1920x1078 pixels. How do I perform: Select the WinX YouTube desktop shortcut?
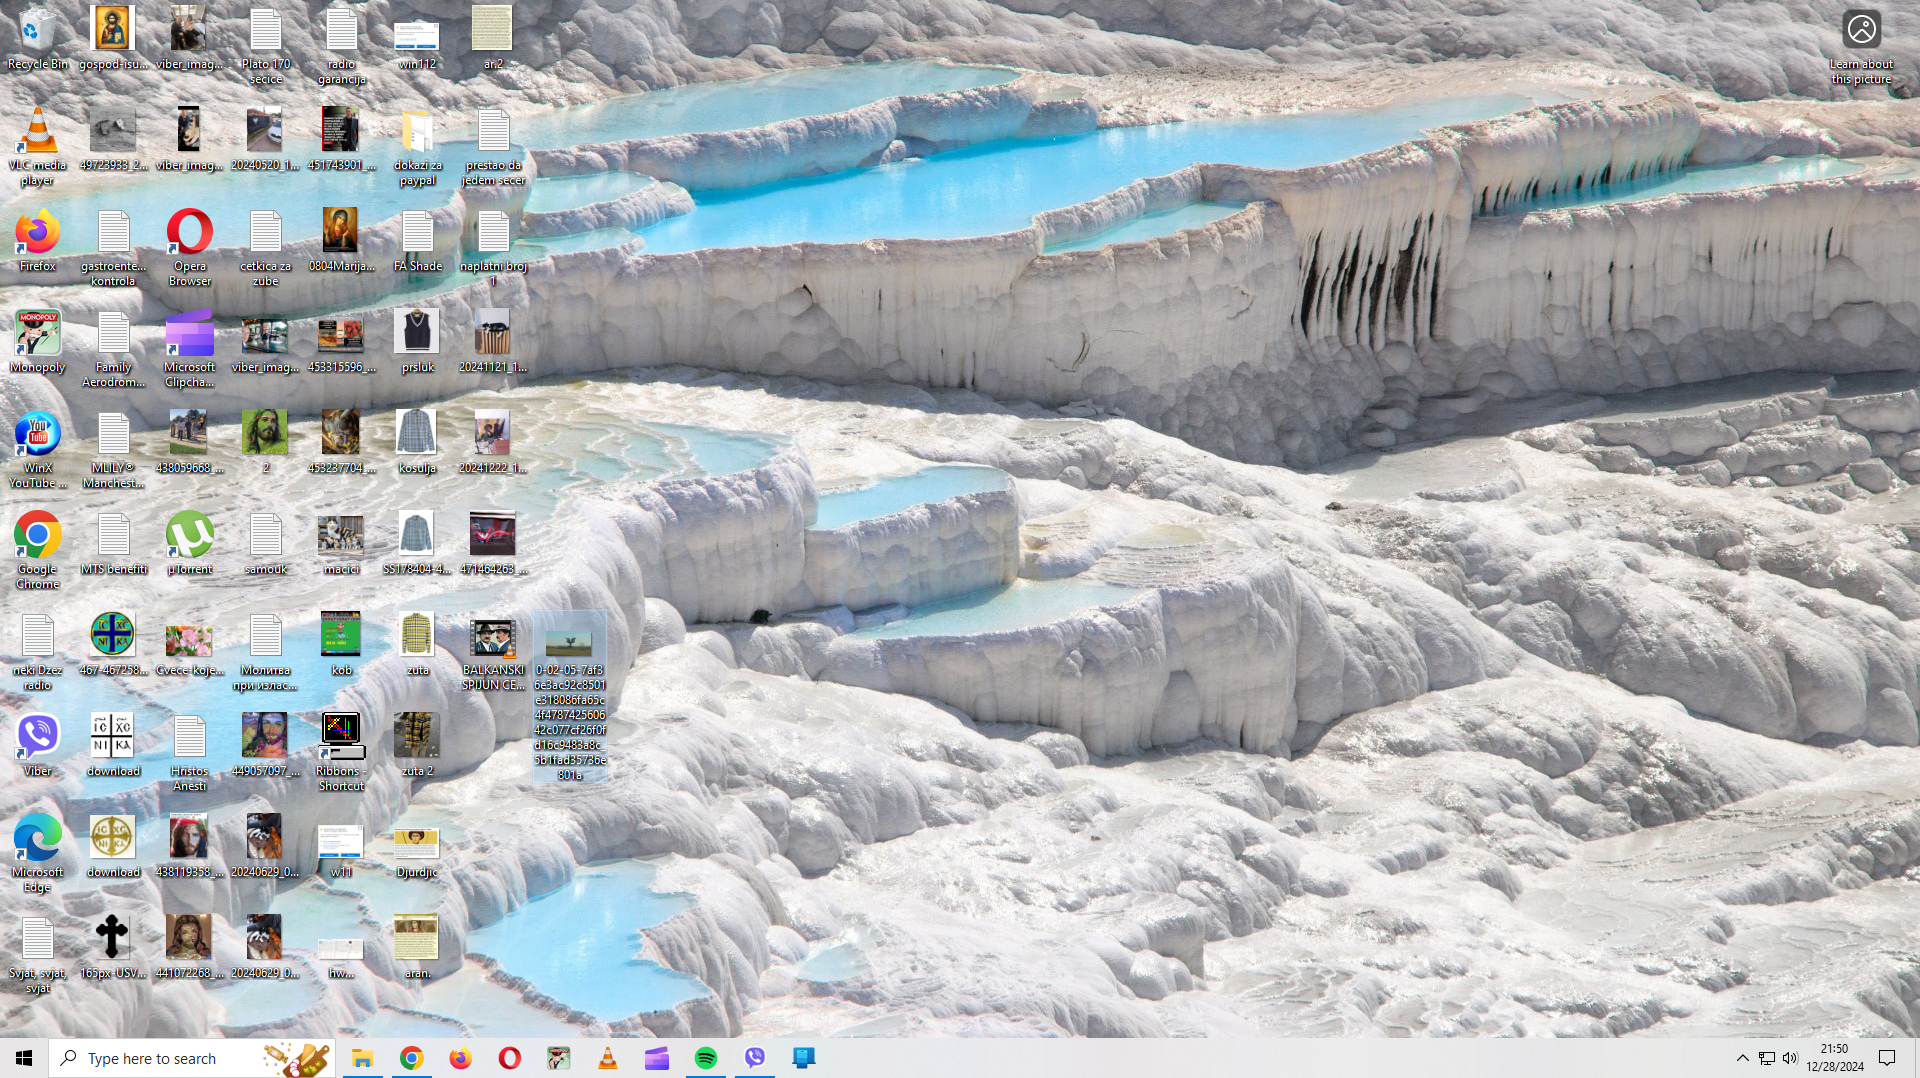(x=38, y=450)
